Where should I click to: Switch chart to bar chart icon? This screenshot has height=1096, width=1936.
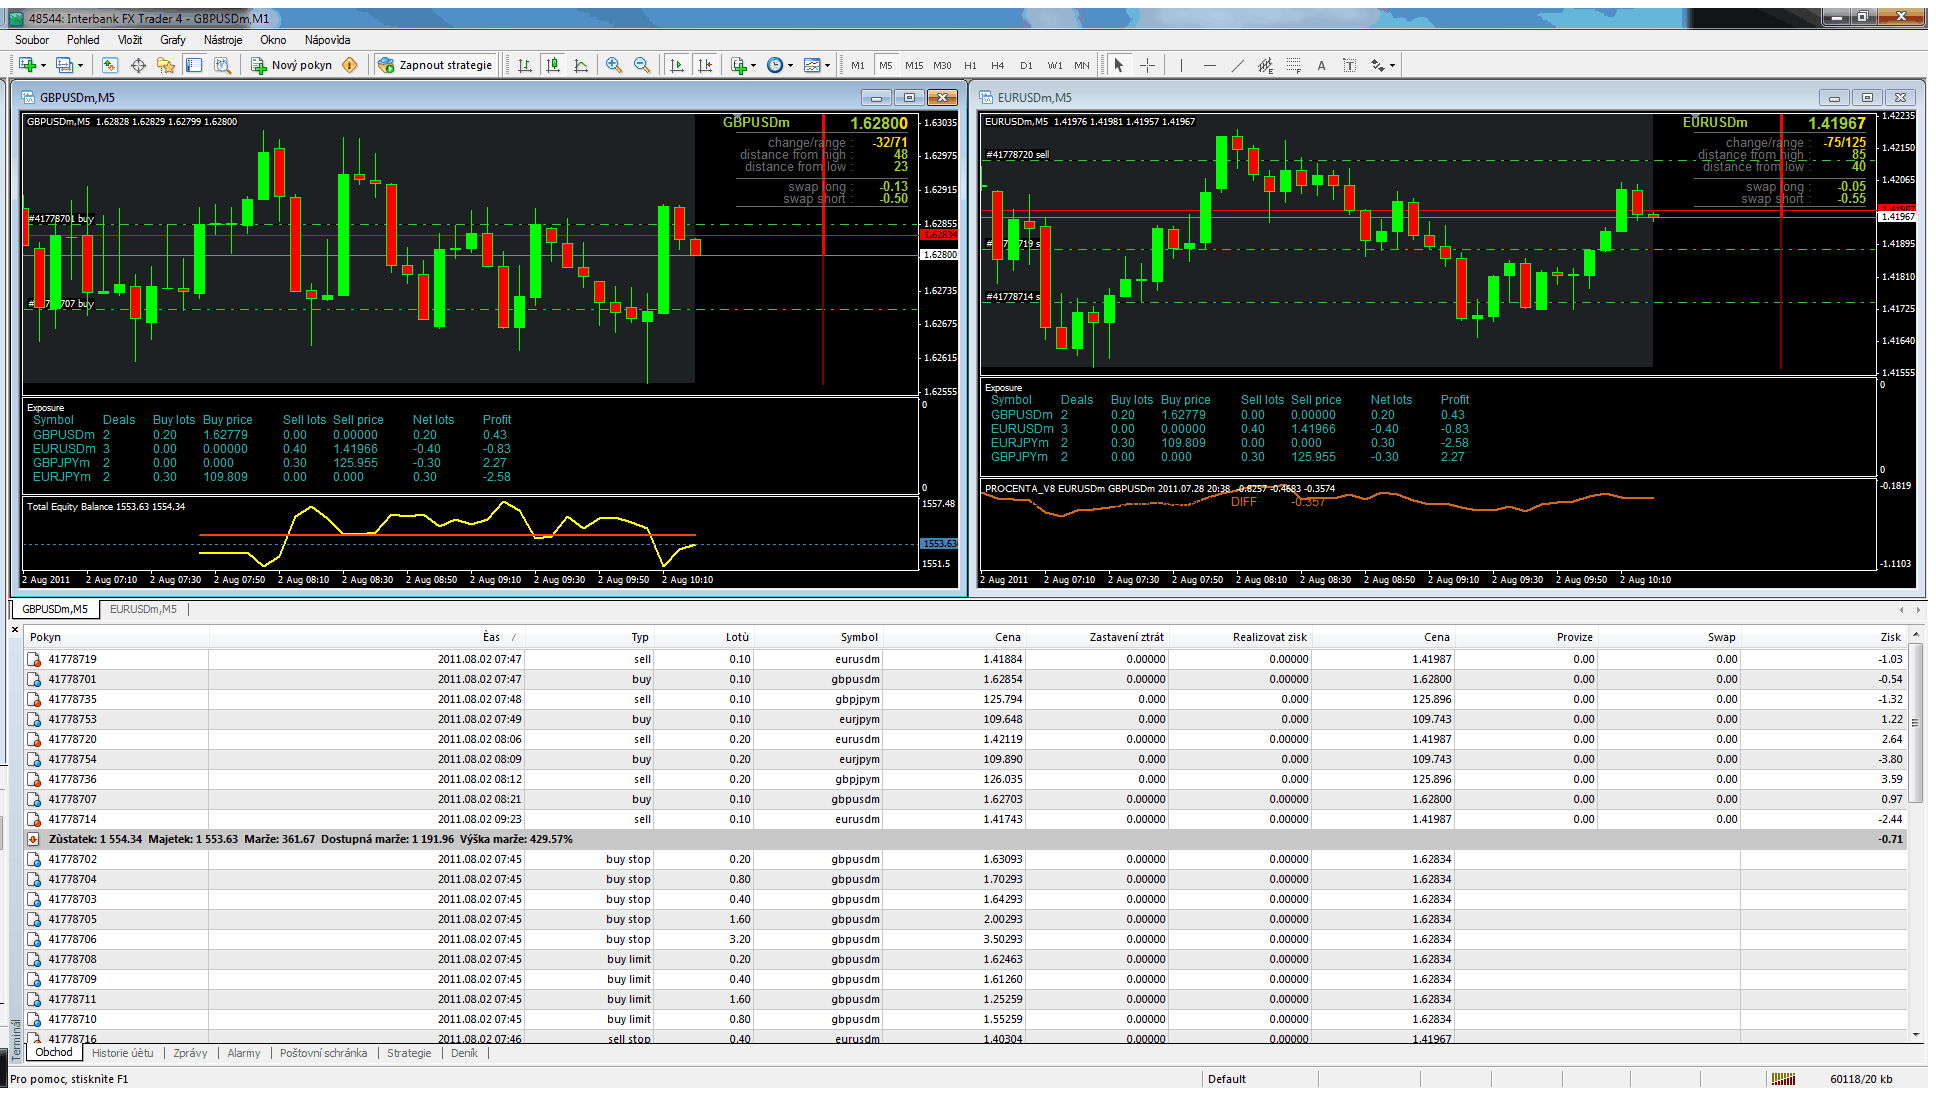pos(525,65)
